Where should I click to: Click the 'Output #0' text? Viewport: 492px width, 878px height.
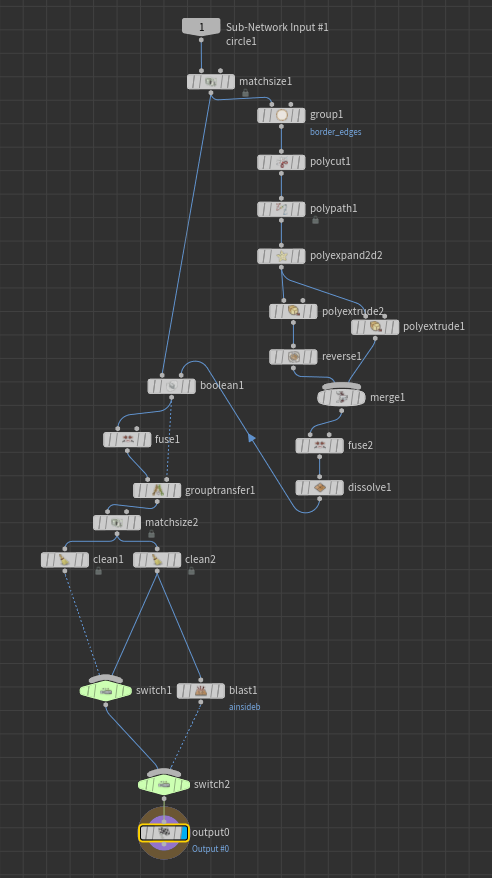pos(210,849)
